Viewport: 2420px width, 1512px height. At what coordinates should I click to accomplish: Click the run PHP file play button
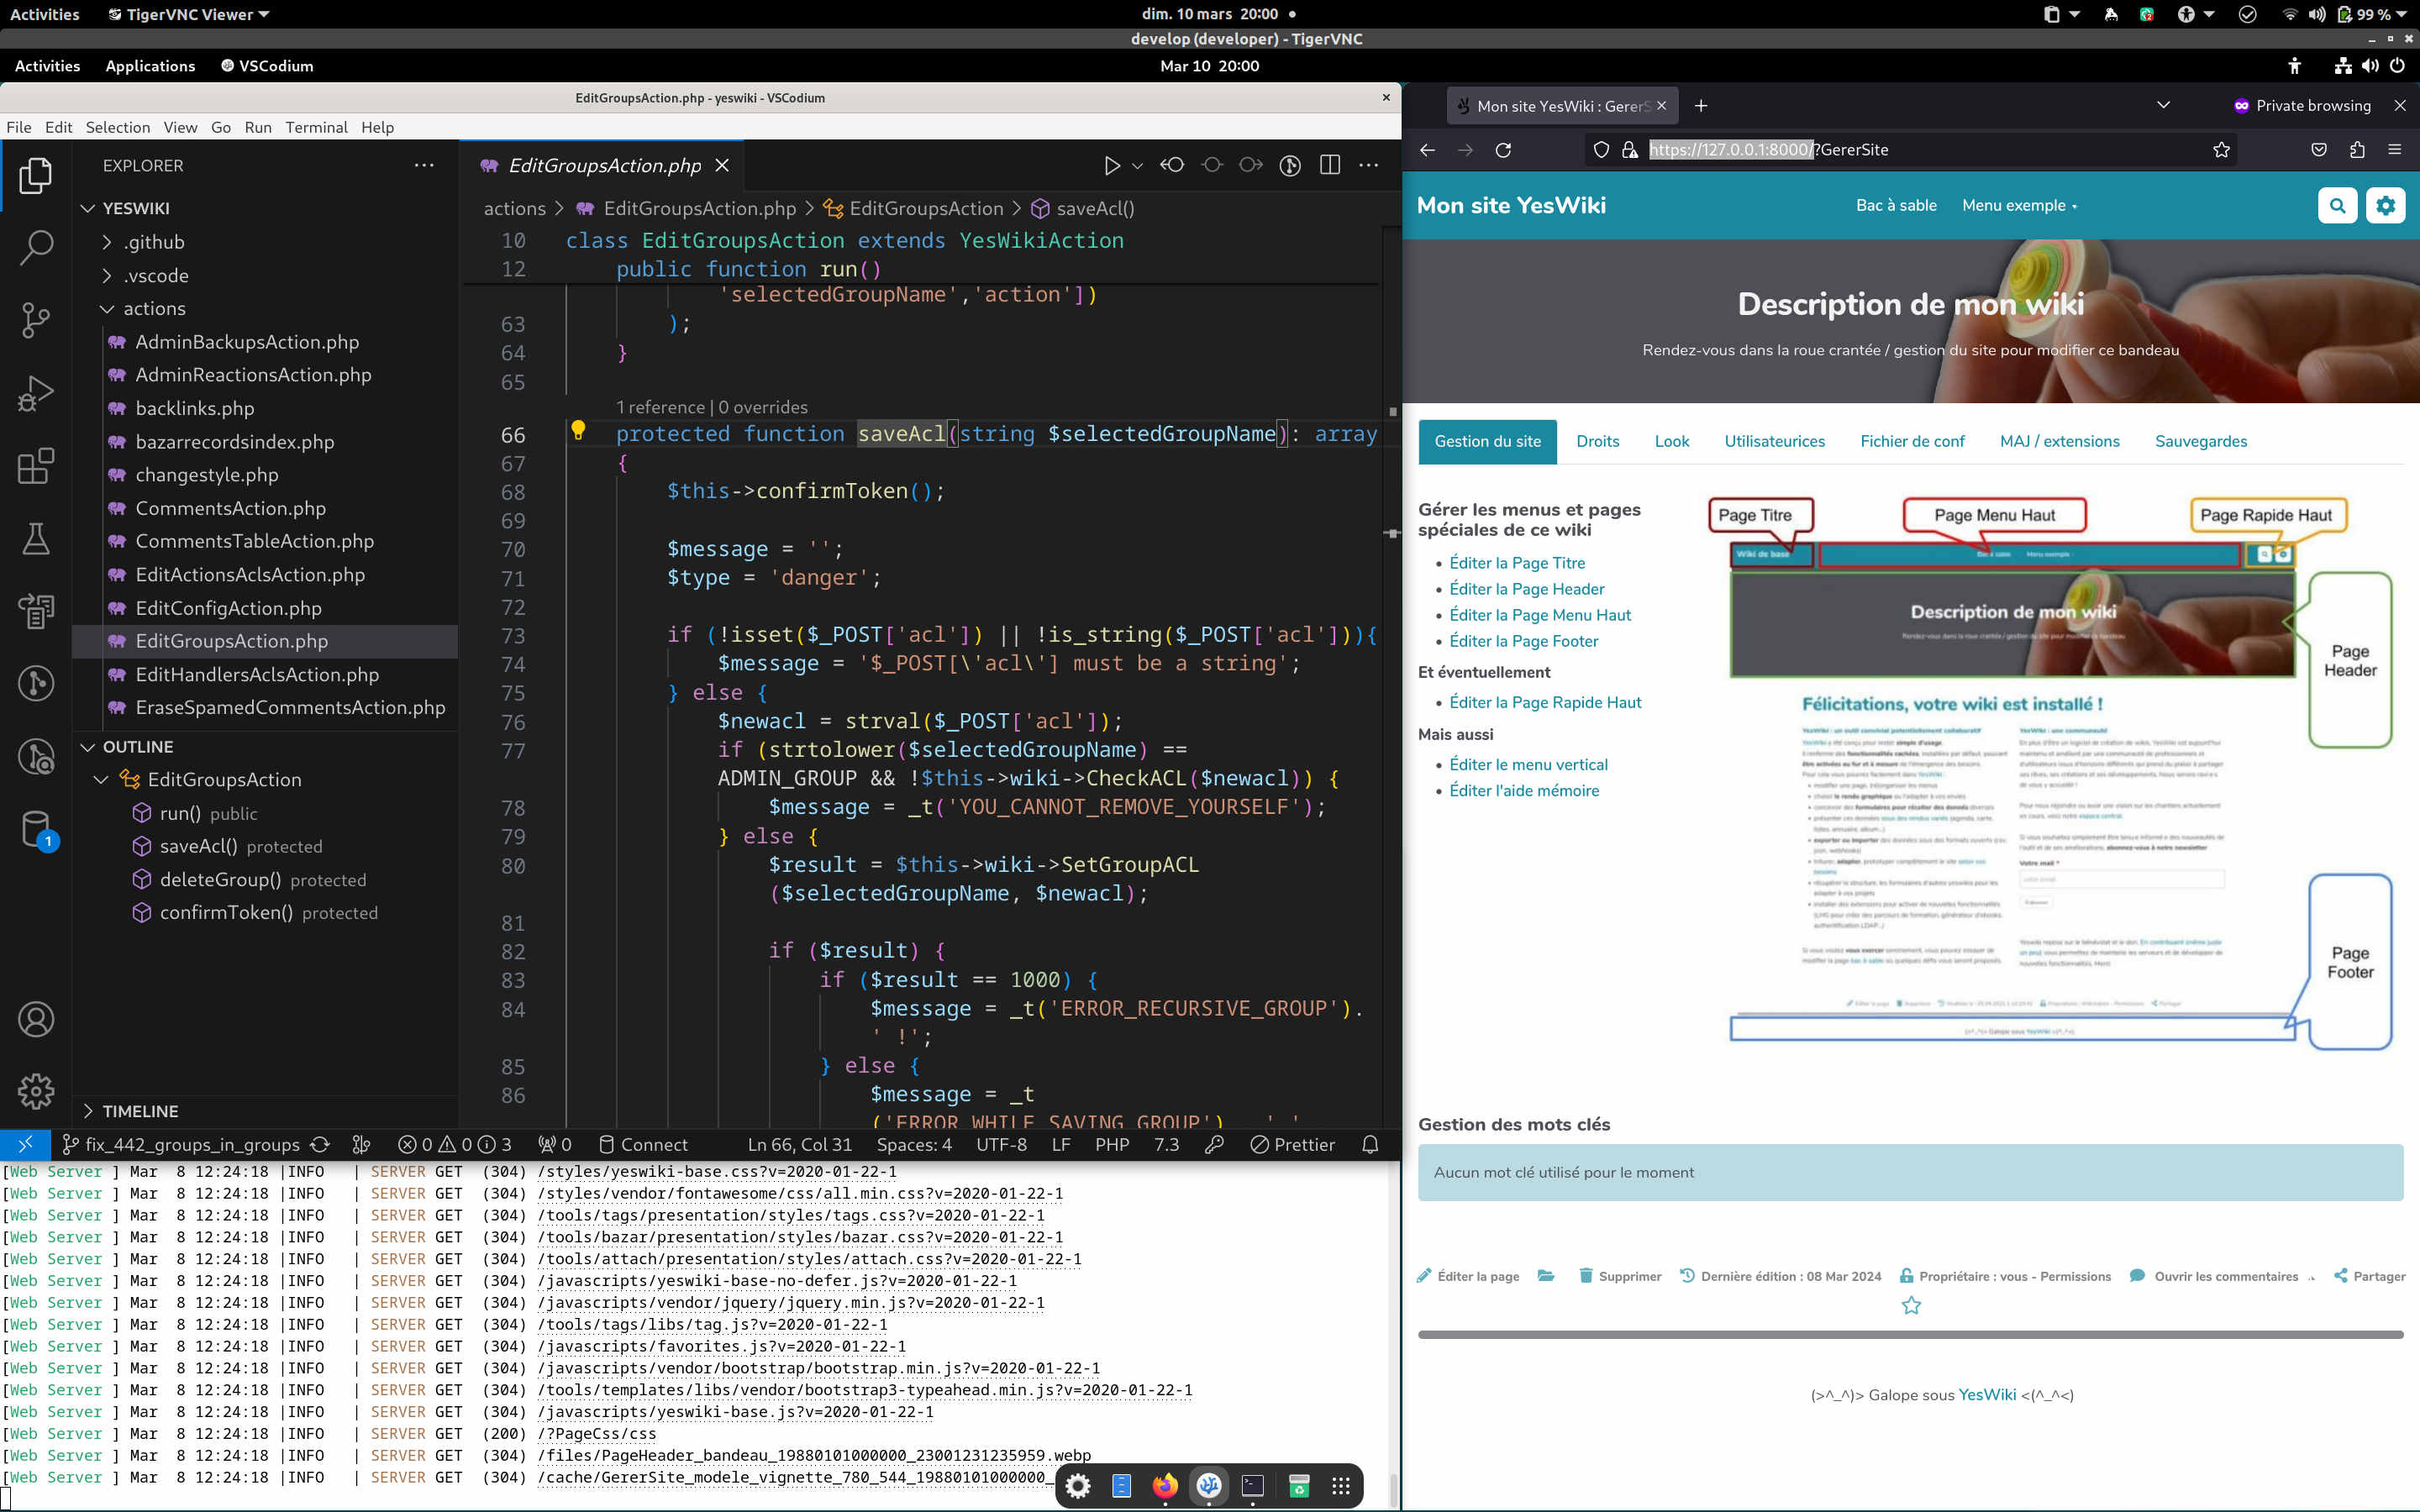point(1111,166)
